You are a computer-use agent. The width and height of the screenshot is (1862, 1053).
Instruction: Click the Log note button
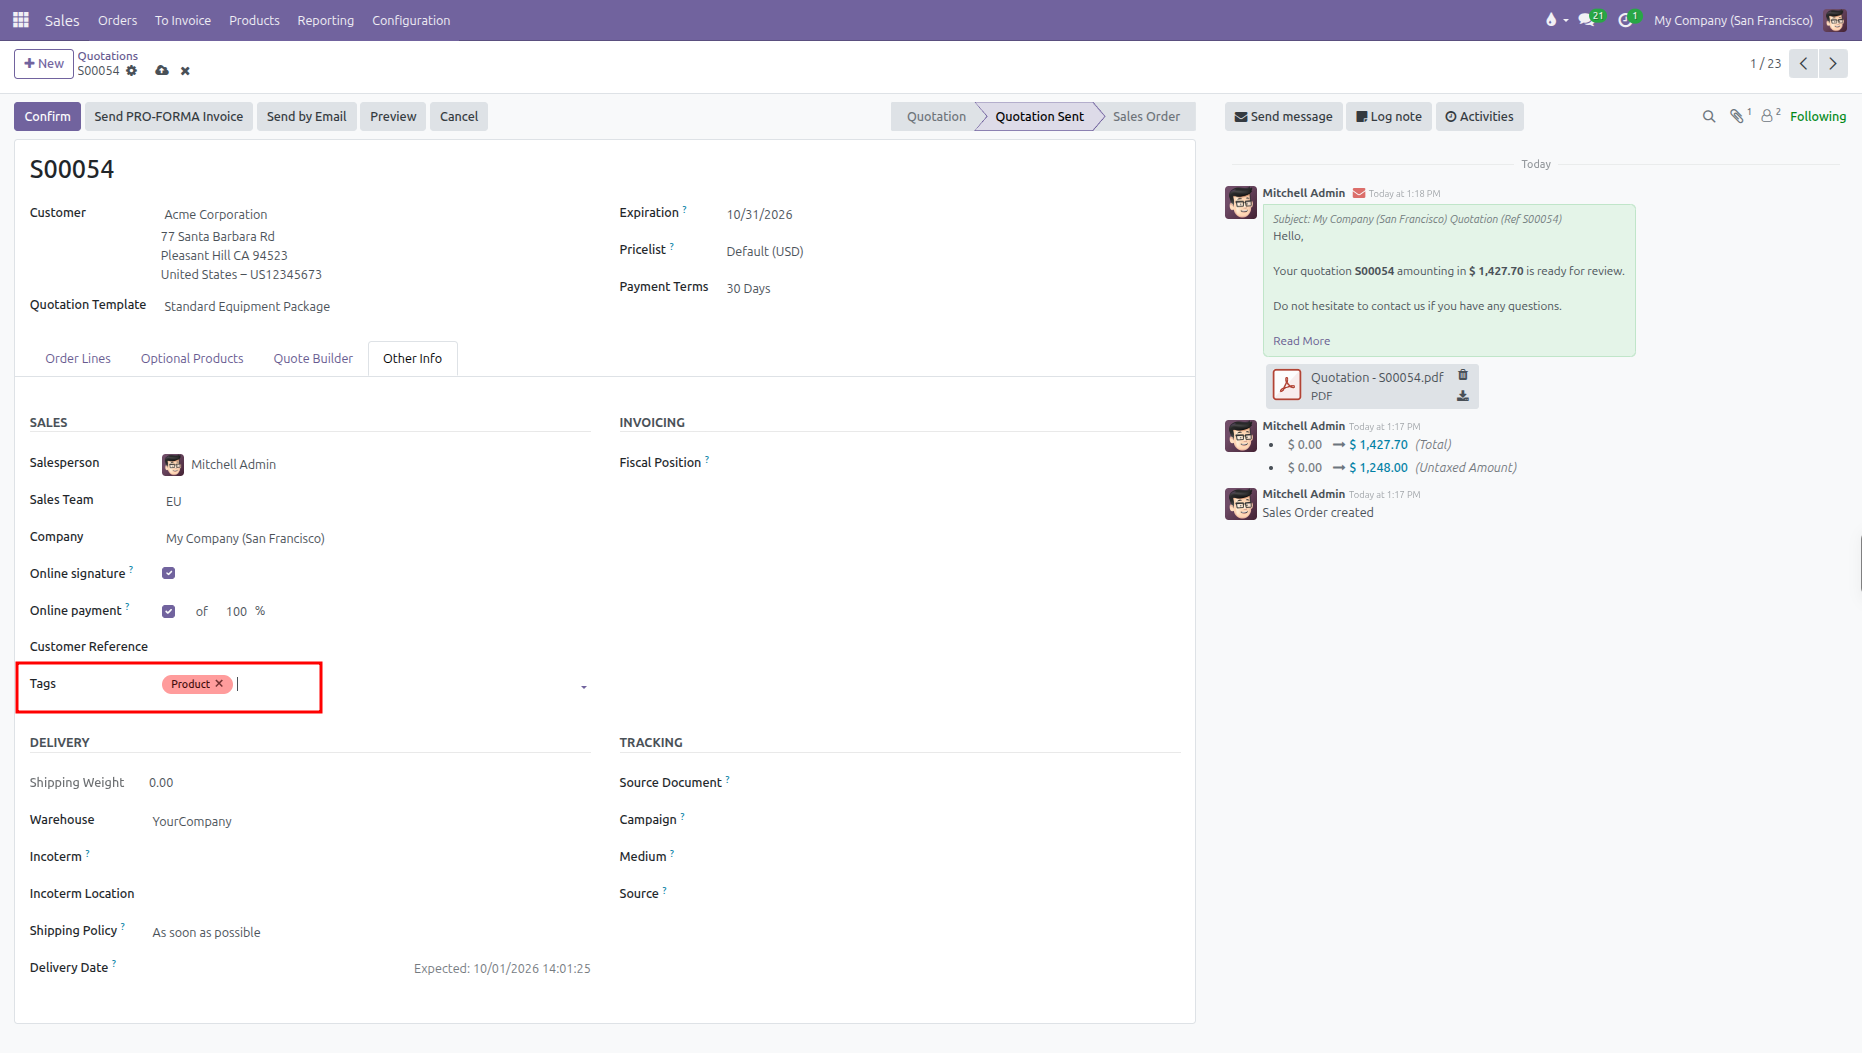(x=1389, y=117)
